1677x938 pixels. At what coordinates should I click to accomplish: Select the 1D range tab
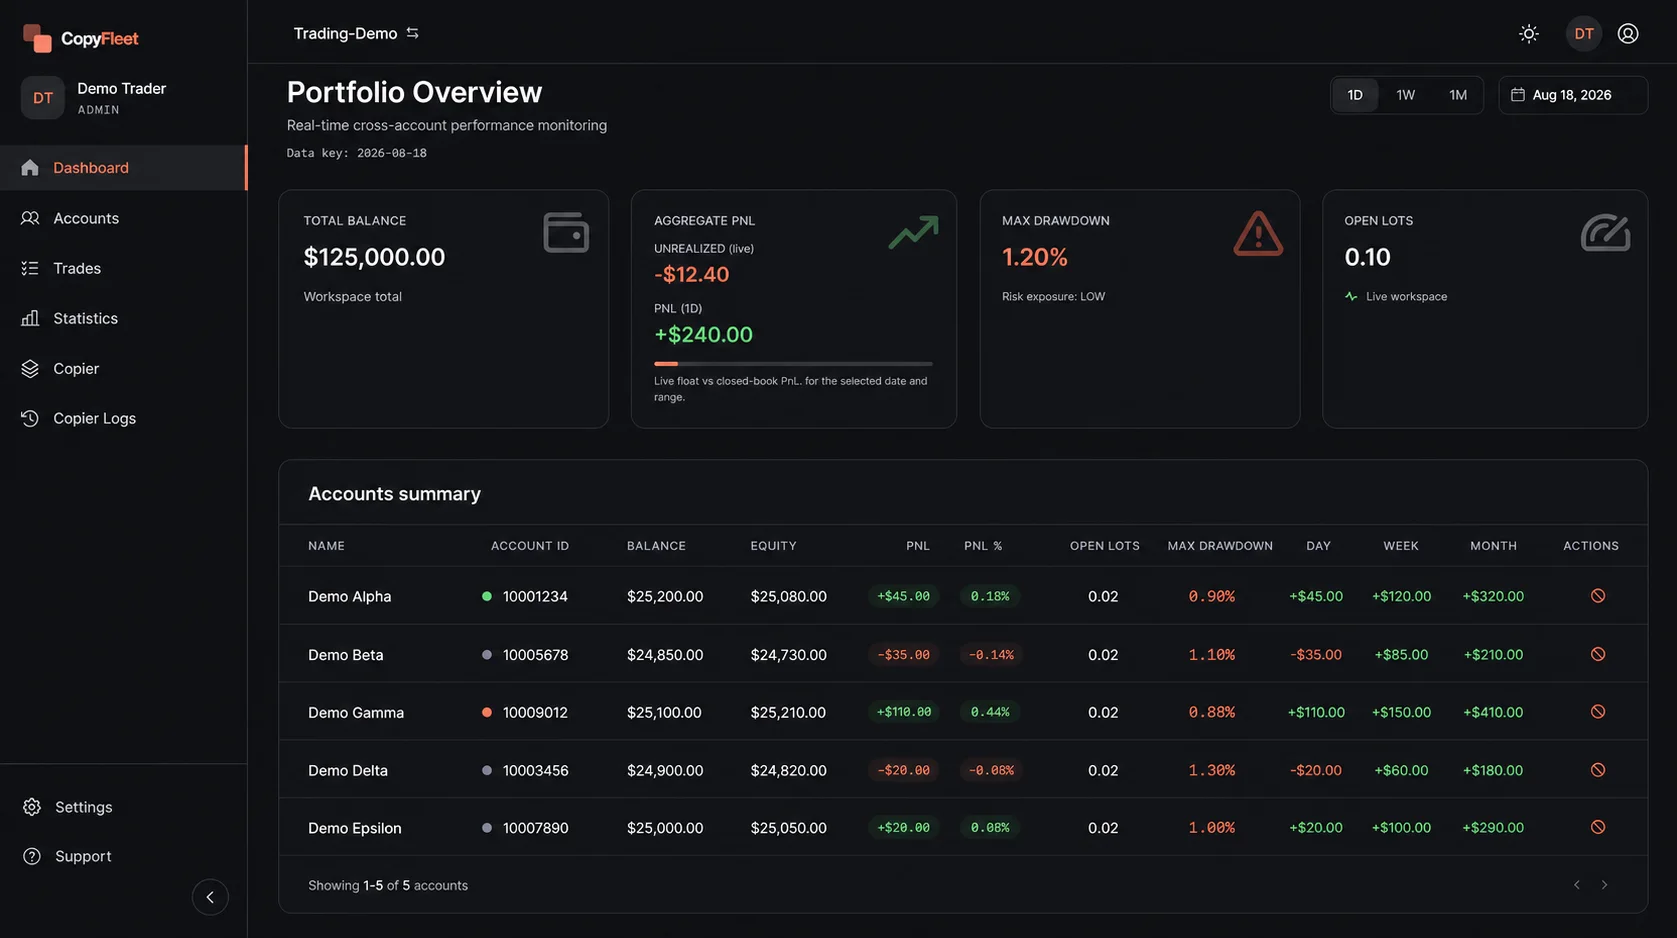click(x=1355, y=95)
